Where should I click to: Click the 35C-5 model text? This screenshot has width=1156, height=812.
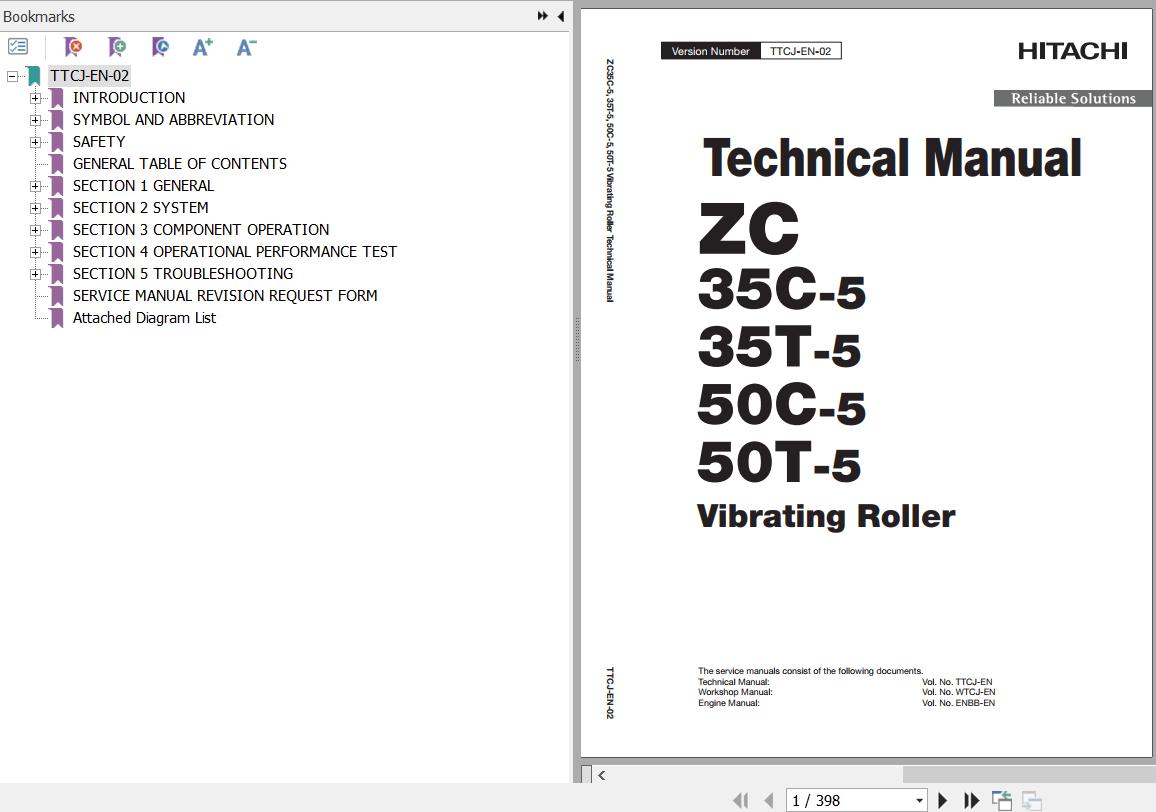click(781, 289)
